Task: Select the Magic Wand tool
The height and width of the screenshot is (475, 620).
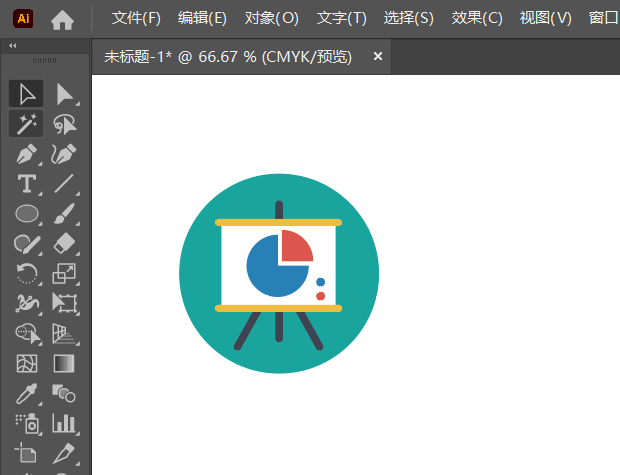Action: point(26,123)
